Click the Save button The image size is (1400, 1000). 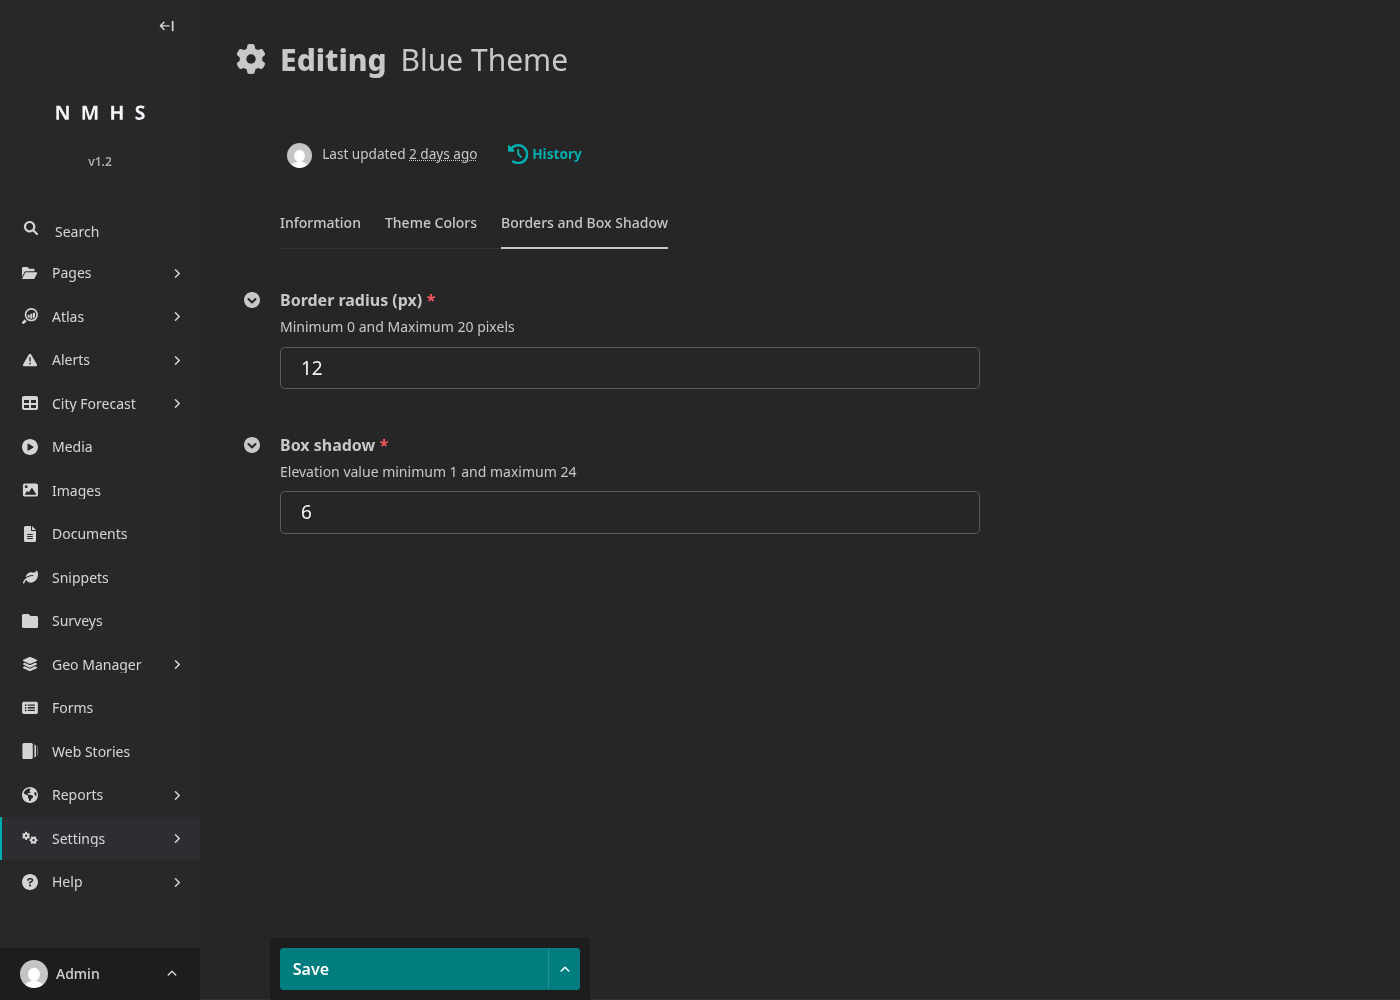tap(414, 969)
